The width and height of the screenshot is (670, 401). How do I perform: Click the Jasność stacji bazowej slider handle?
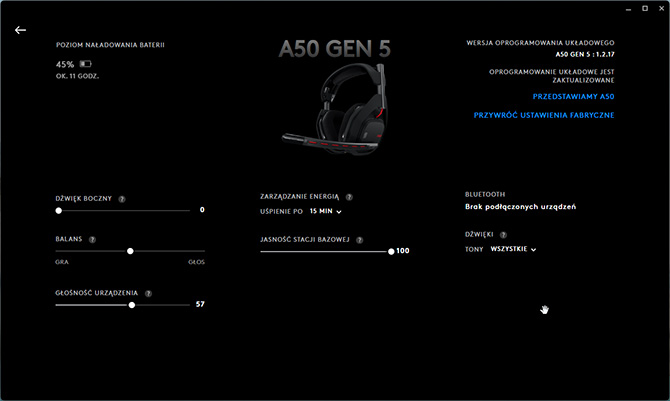pos(391,251)
